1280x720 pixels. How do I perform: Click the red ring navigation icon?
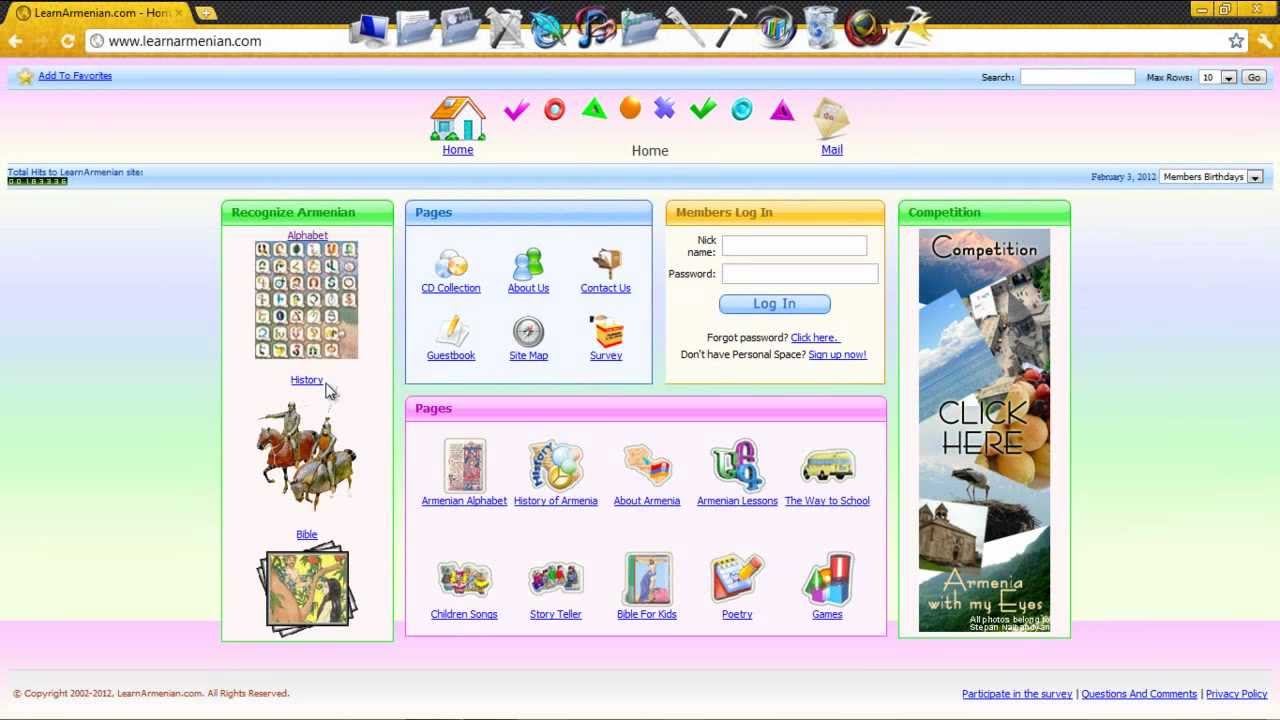pyautogui.click(x=554, y=110)
